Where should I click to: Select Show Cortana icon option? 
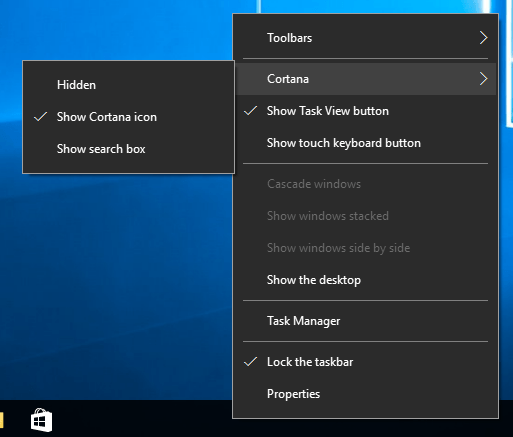coord(128,117)
